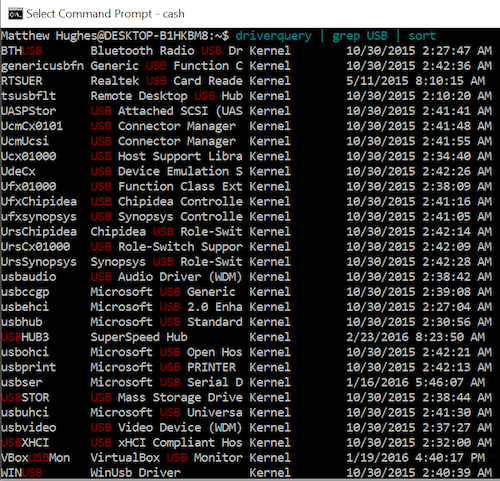Select the 'BTHUSB' module name

point(22,51)
